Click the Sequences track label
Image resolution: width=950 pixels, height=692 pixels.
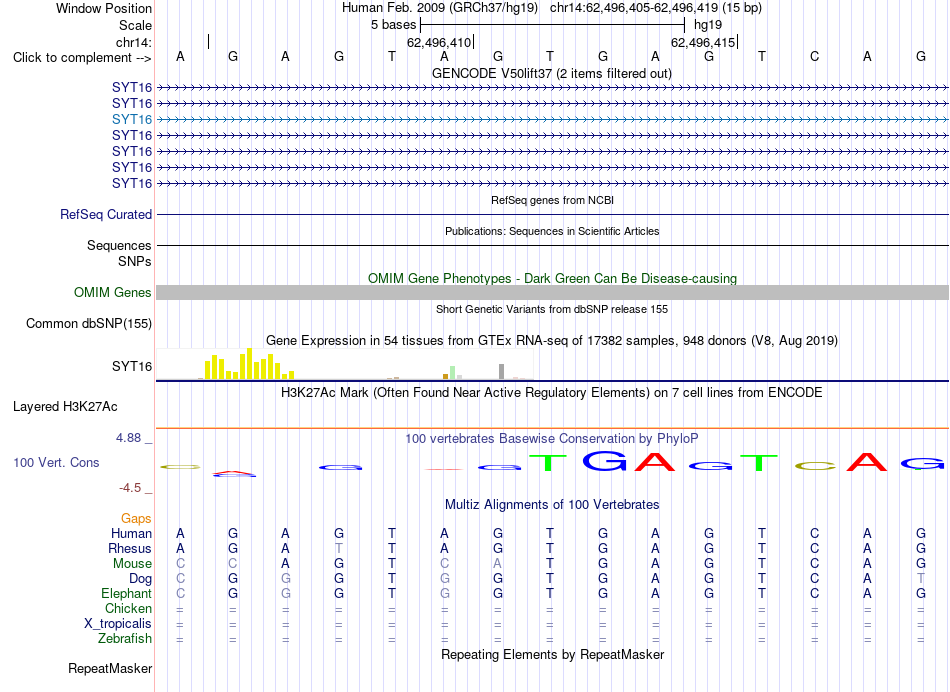tap(119, 245)
